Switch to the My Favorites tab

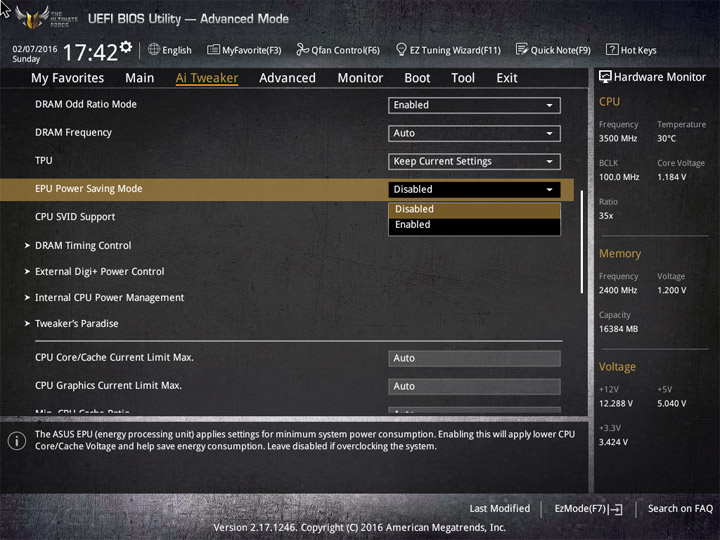(68, 78)
